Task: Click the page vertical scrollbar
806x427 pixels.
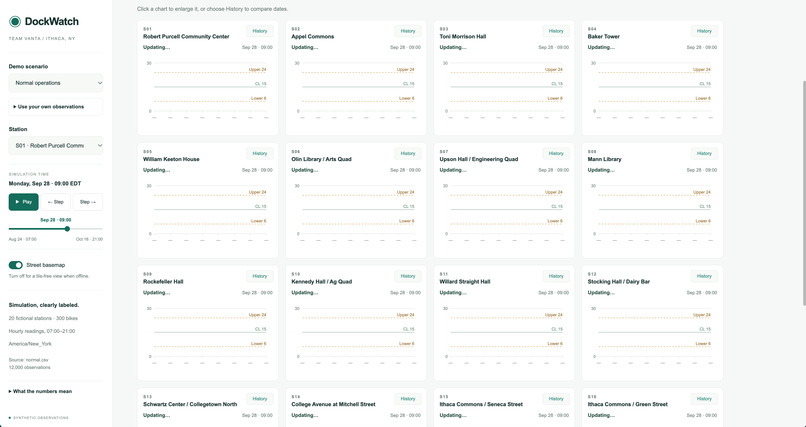Action: click(x=803, y=193)
